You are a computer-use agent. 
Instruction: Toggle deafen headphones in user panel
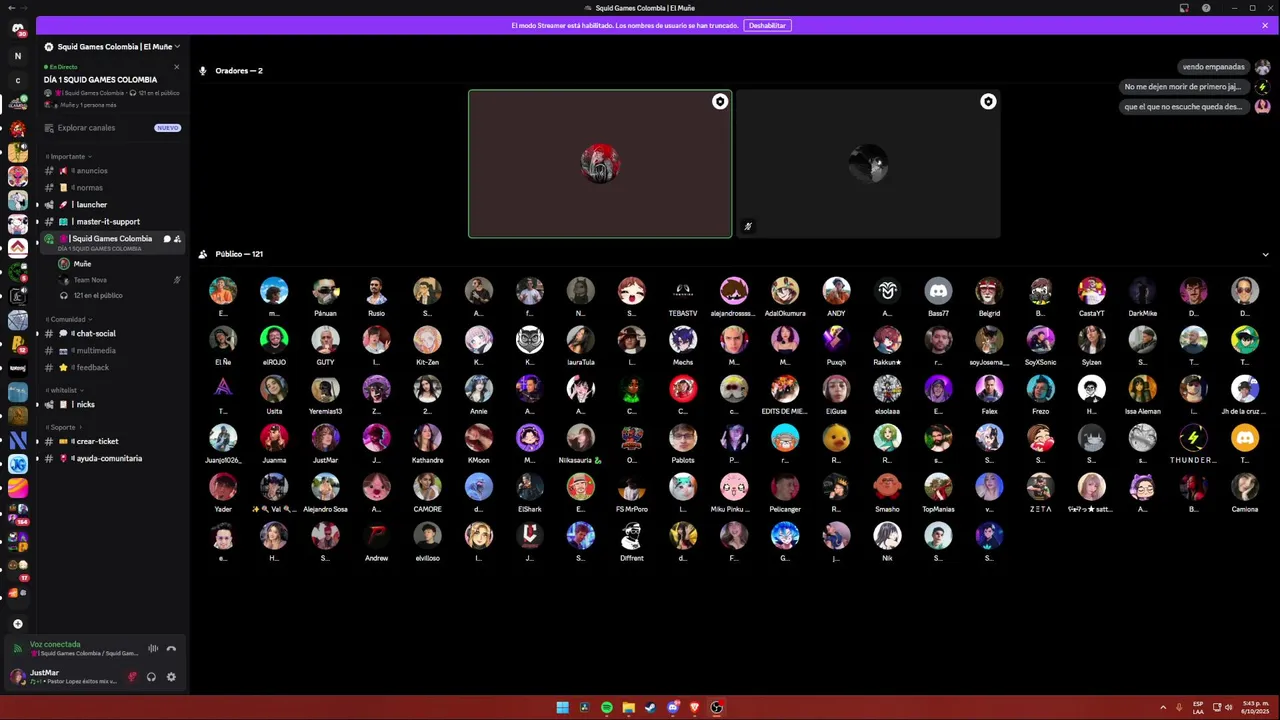tap(152, 677)
